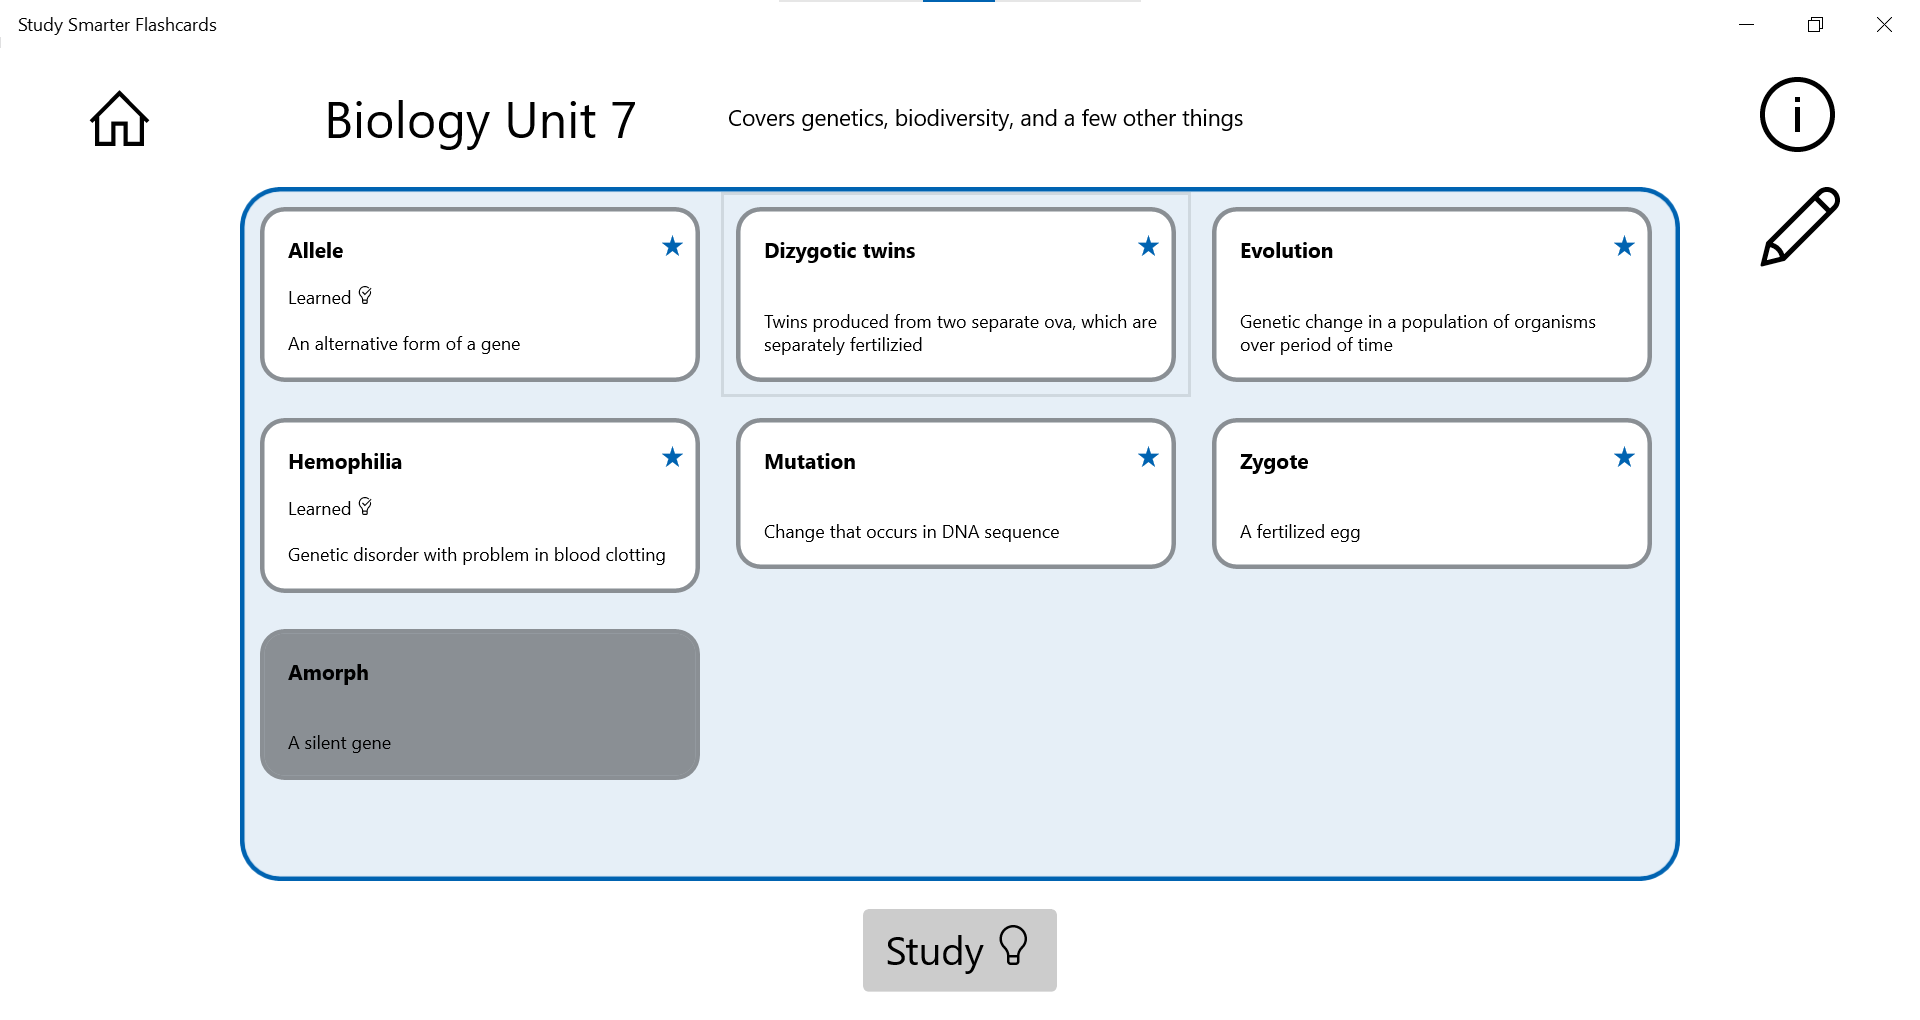The height and width of the screenshot is (1020, 1920).
Task: Select the Amorph flashcard
Action: (x=479, y=704)
